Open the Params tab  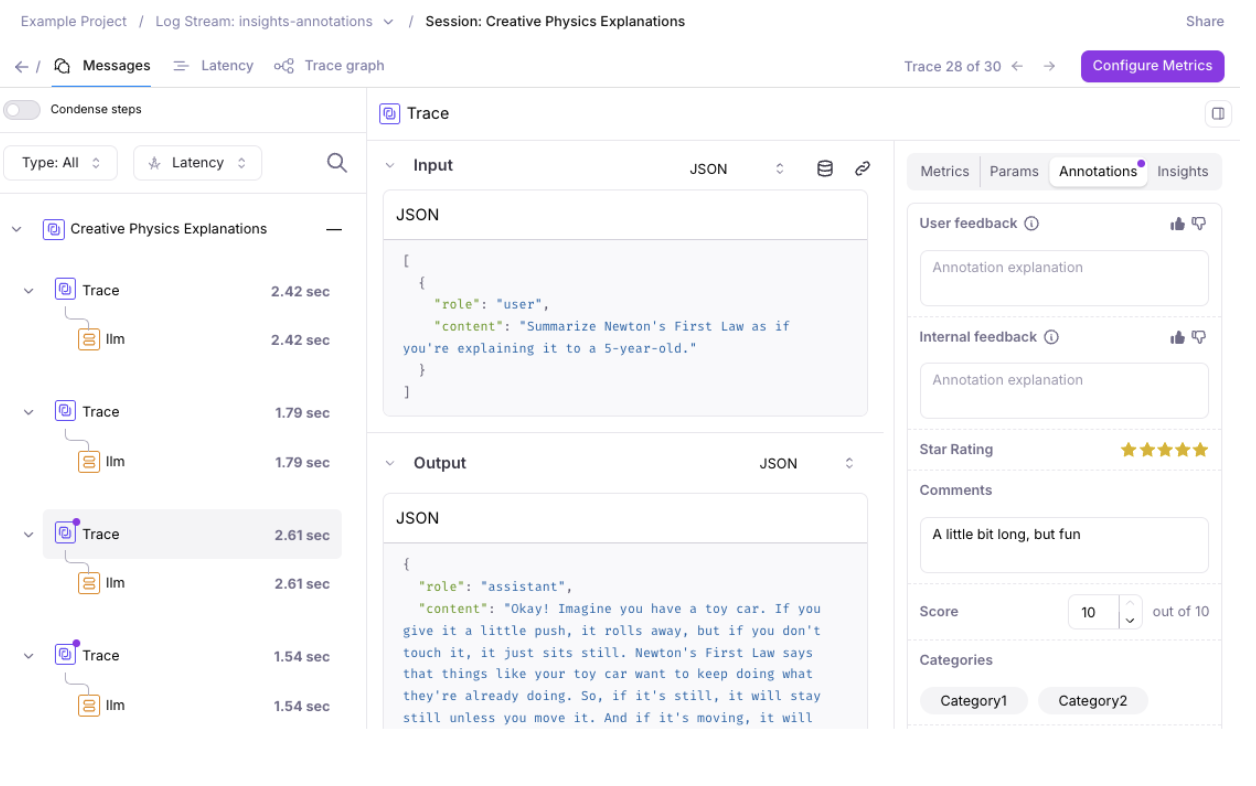click(x=1014, y=171)
